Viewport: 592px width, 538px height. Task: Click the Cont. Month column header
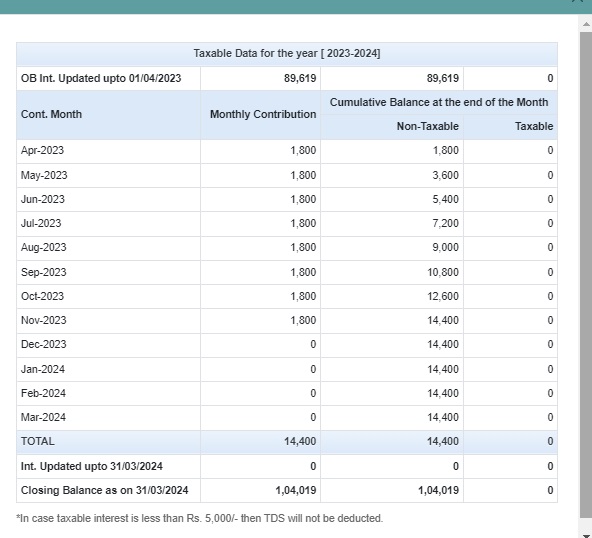tap(51, 114)
